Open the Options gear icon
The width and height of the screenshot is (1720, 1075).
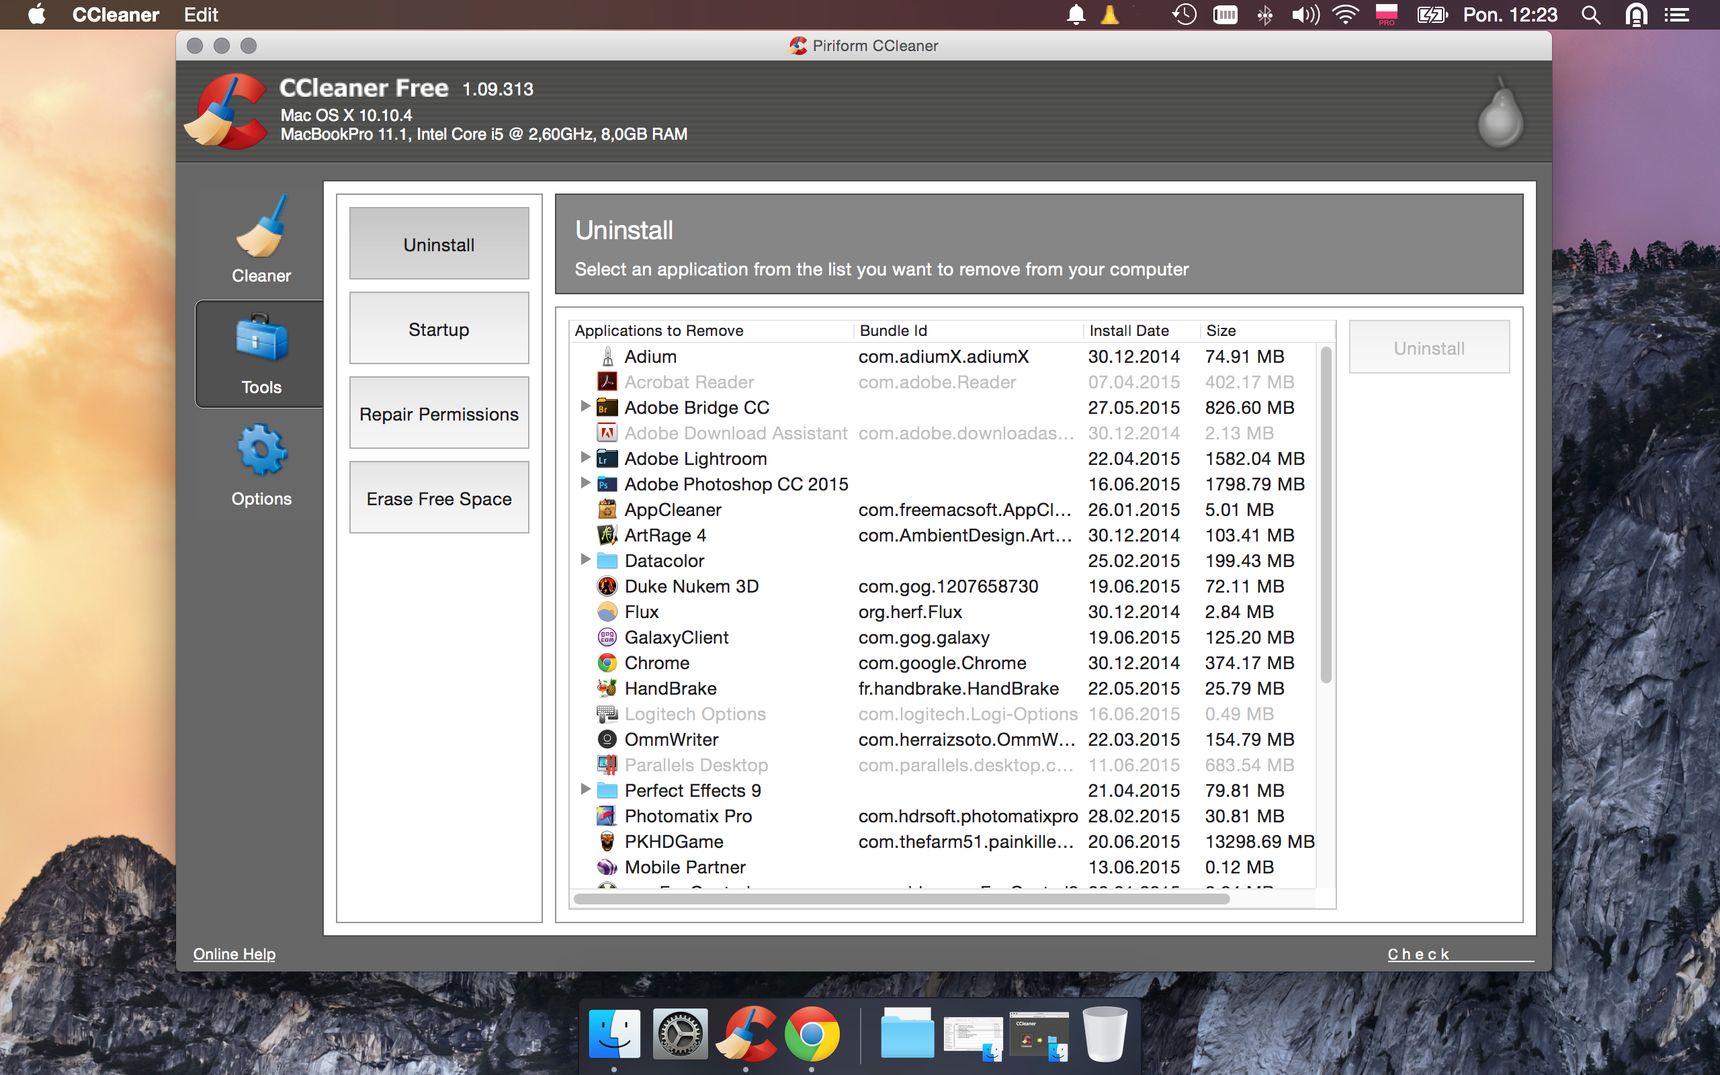pyautogui.click(x=262, y=450)
